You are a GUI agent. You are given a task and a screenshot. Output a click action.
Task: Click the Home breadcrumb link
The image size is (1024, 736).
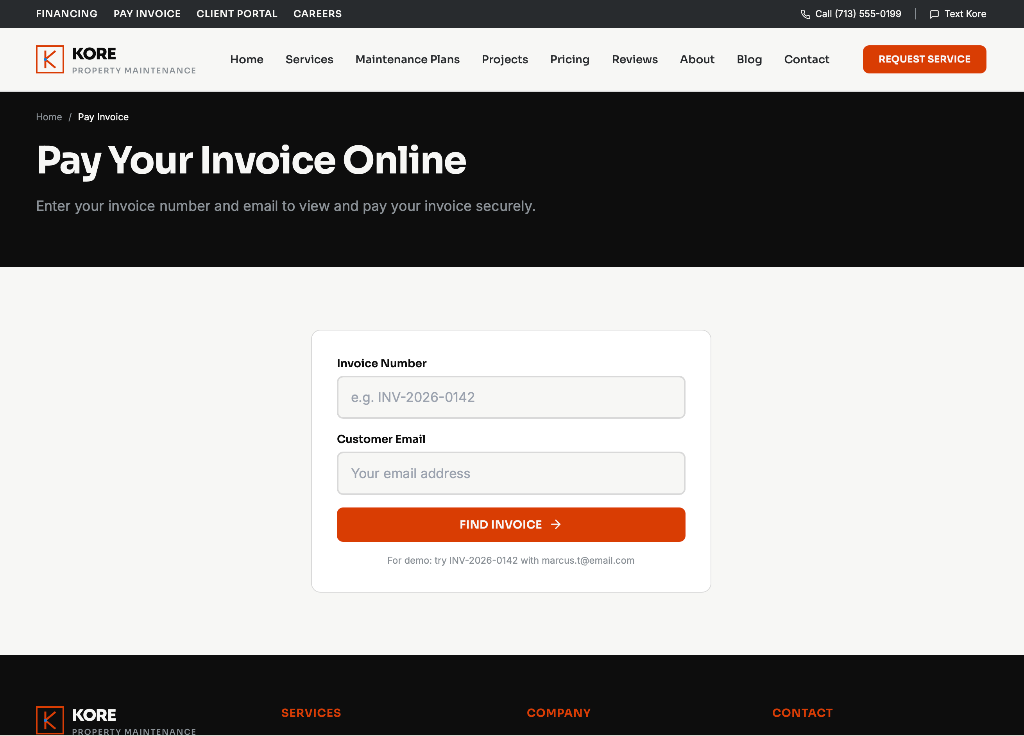pyautogui.click(x=49, y=117)
